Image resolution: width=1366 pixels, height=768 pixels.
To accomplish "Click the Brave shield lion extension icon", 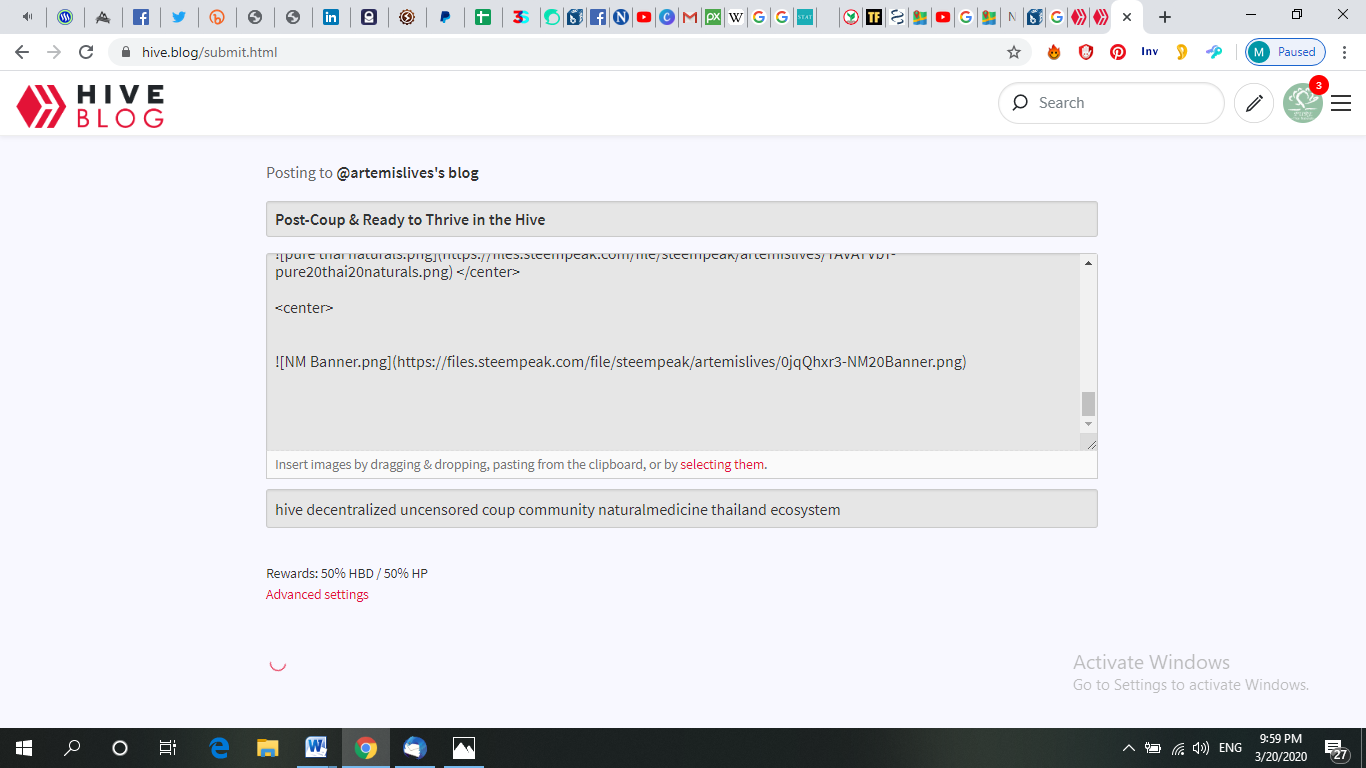I will click(1086, 52).
